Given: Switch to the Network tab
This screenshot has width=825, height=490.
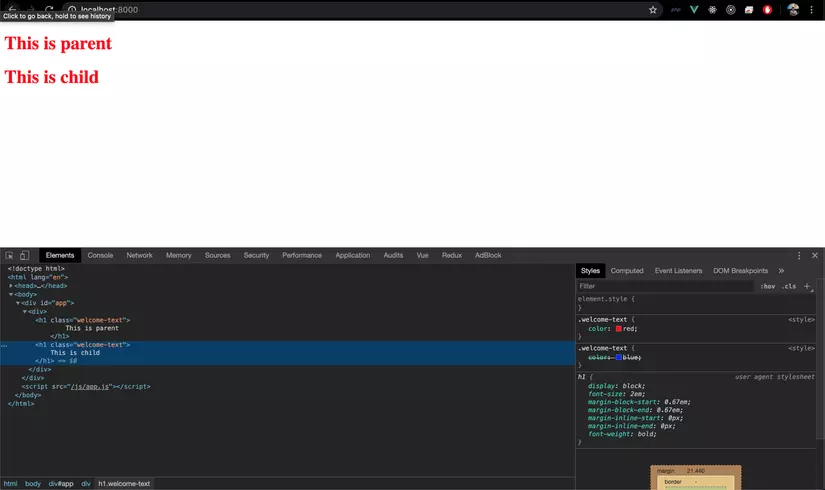Looking at the screenshot, I should [139, 255].
